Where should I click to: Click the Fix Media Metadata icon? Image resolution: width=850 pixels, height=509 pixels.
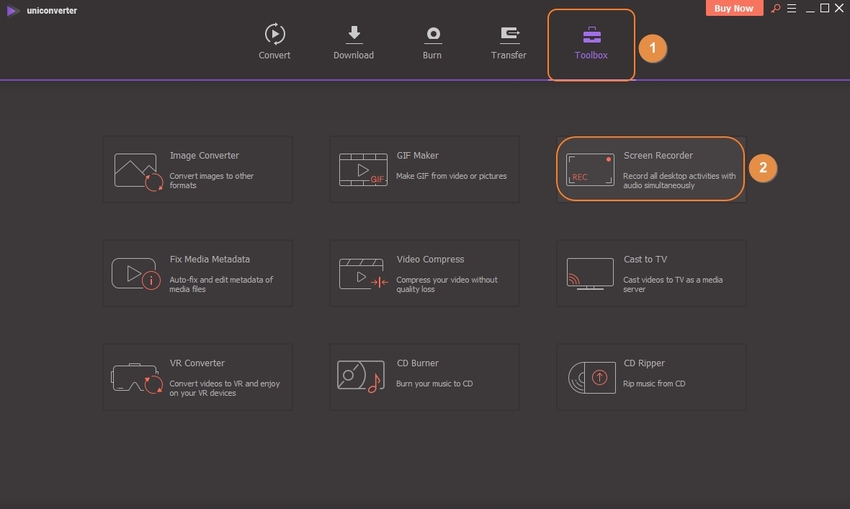tap(138, 274)
